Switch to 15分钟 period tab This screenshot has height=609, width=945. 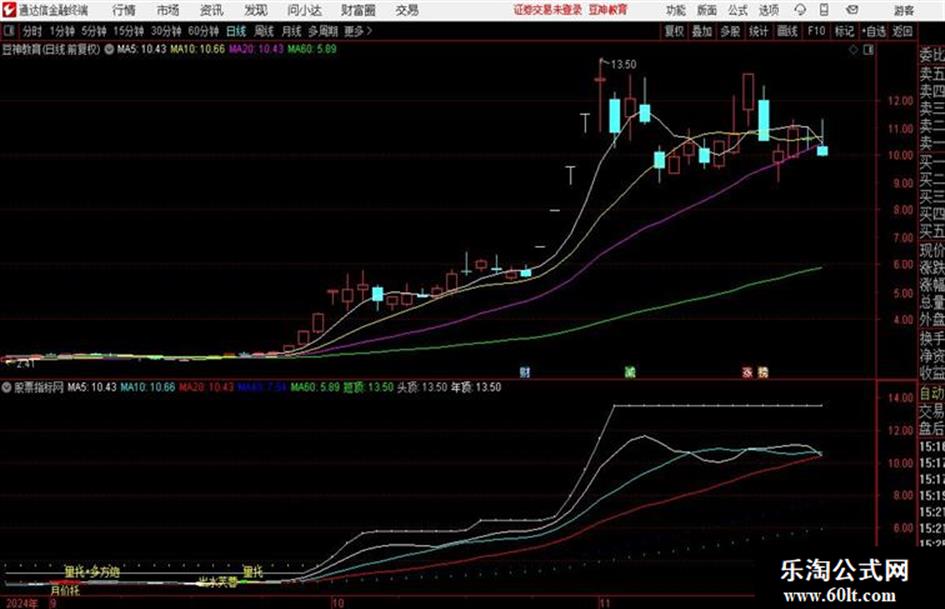(129, 31)
